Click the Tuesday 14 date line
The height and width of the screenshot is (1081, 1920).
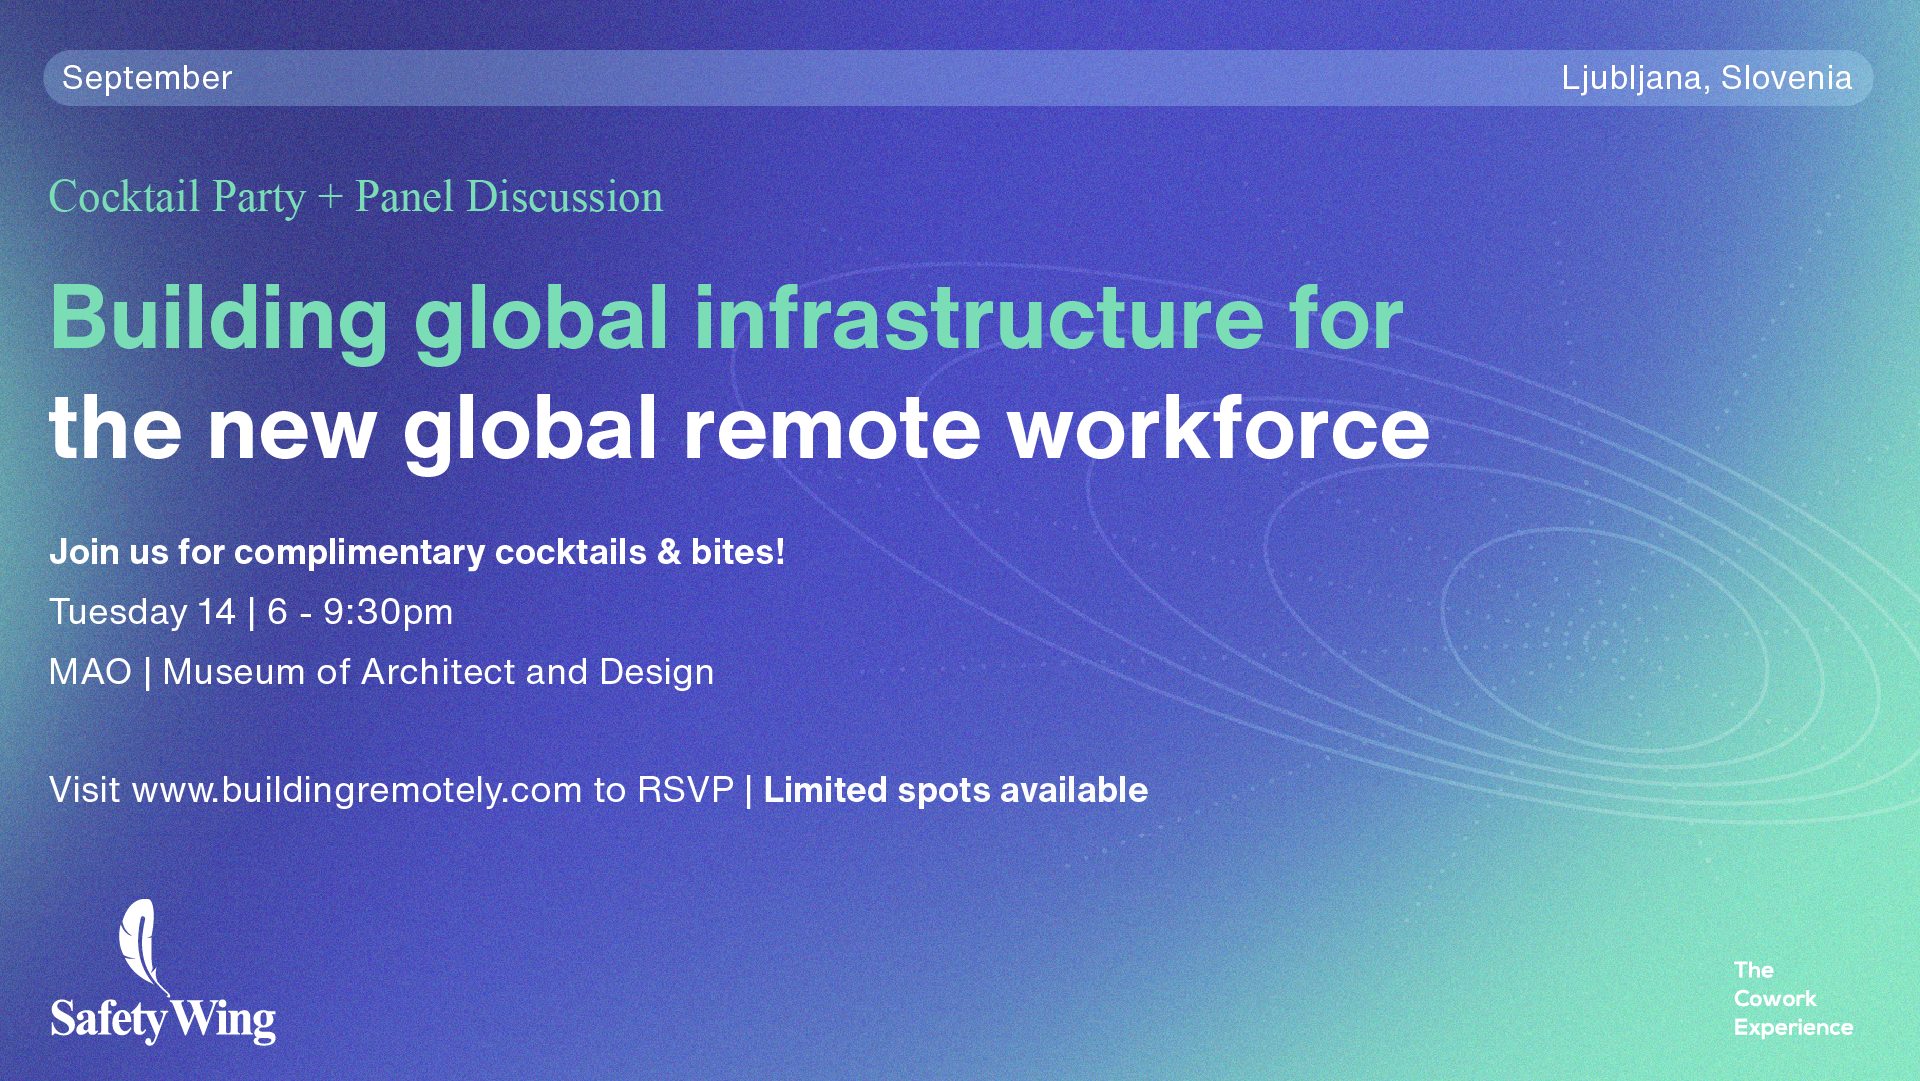(x=142, y=612)
